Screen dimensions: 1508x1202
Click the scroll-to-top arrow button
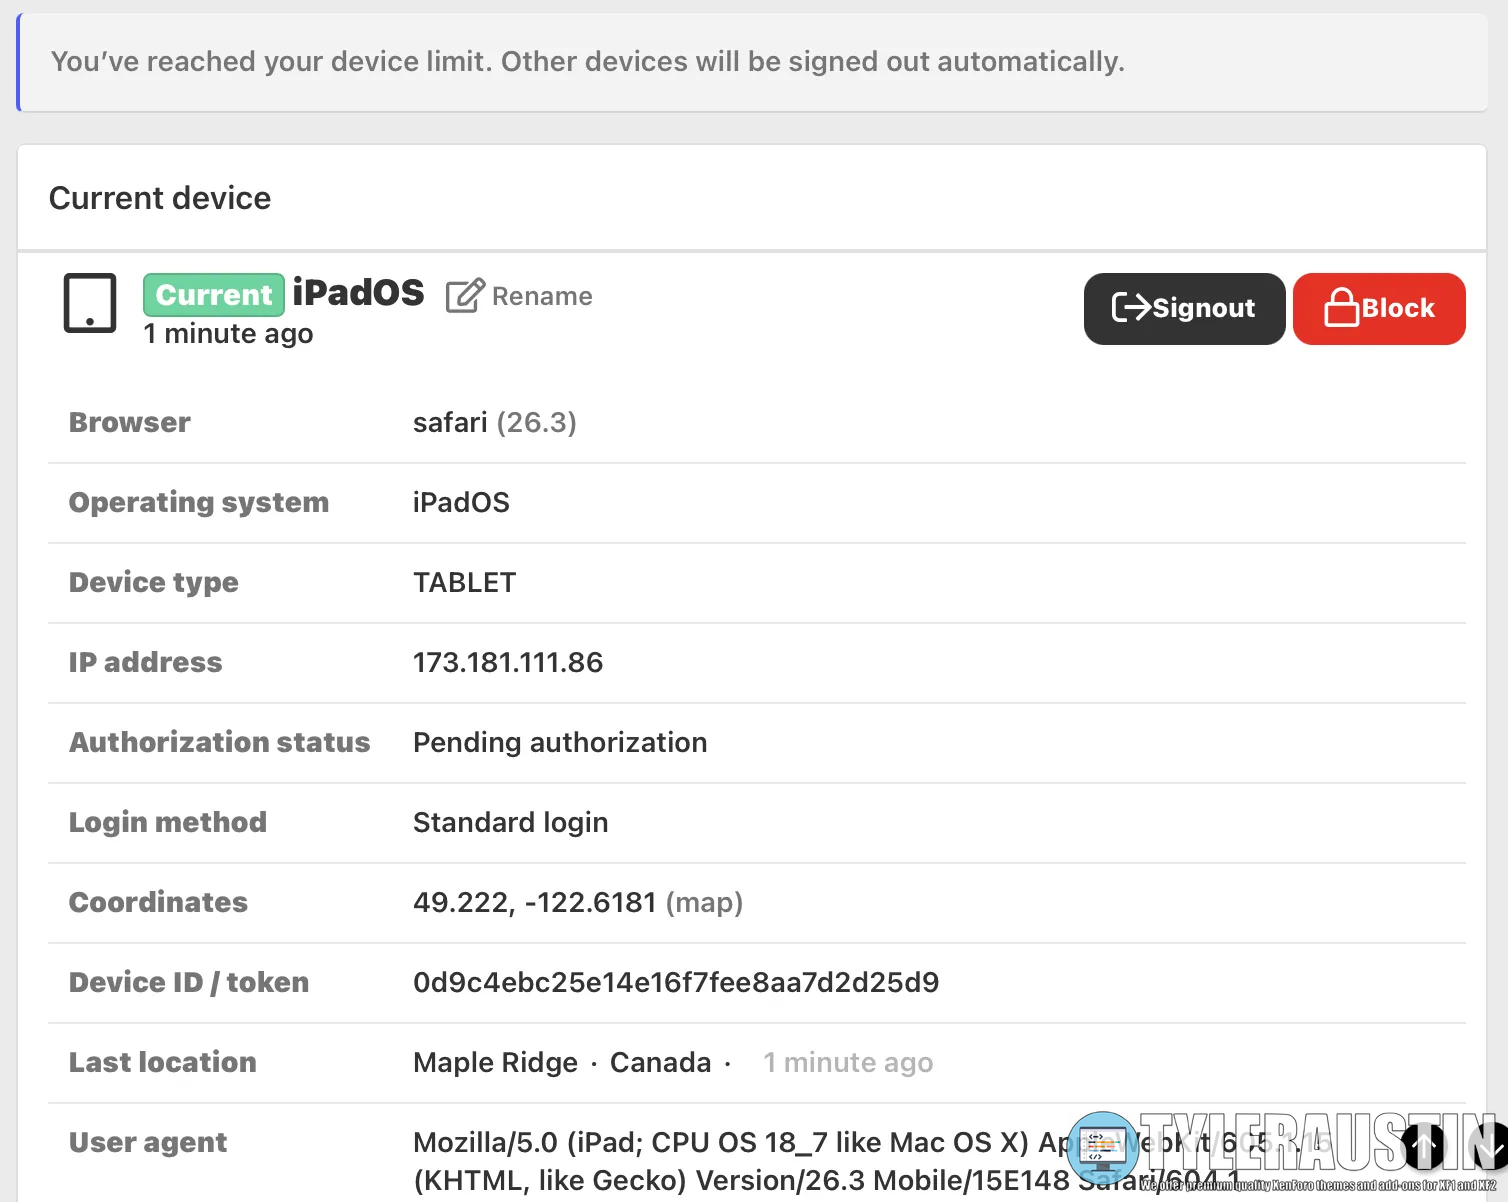tap(1423, 1146)
